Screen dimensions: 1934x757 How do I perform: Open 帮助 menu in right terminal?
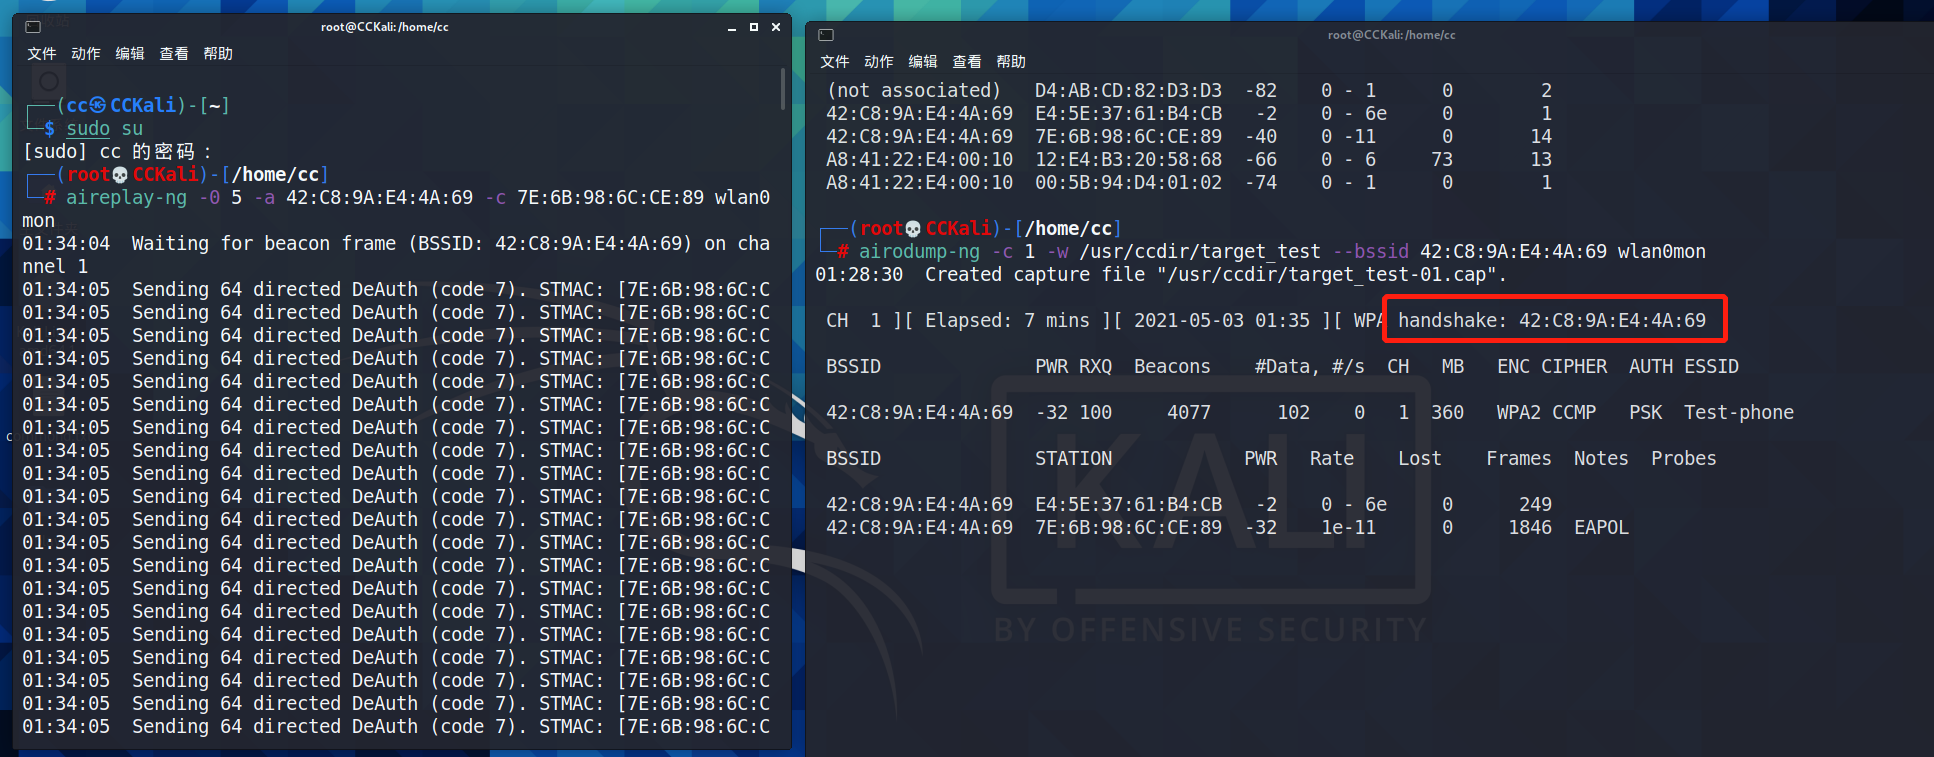[1011, 62]
